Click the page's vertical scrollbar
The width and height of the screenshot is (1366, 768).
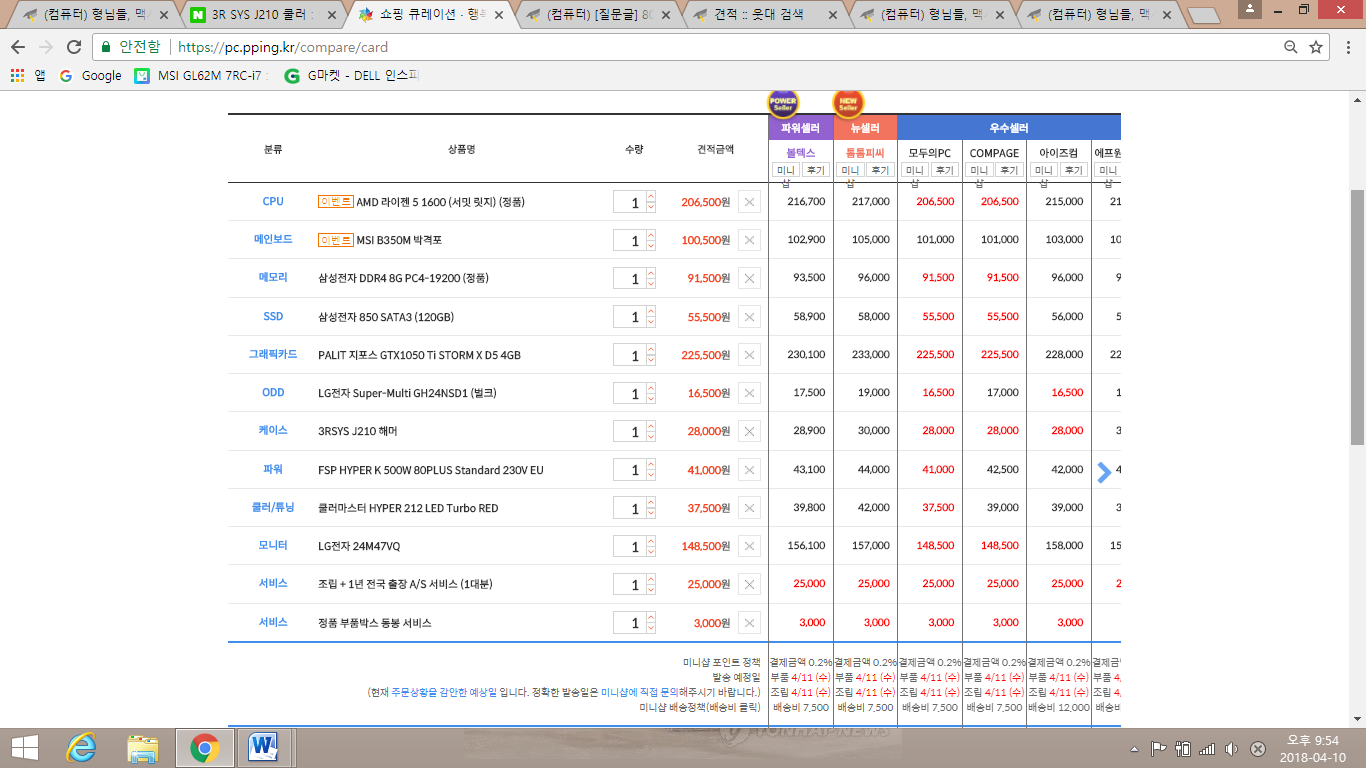click(x=1357, y=318)
